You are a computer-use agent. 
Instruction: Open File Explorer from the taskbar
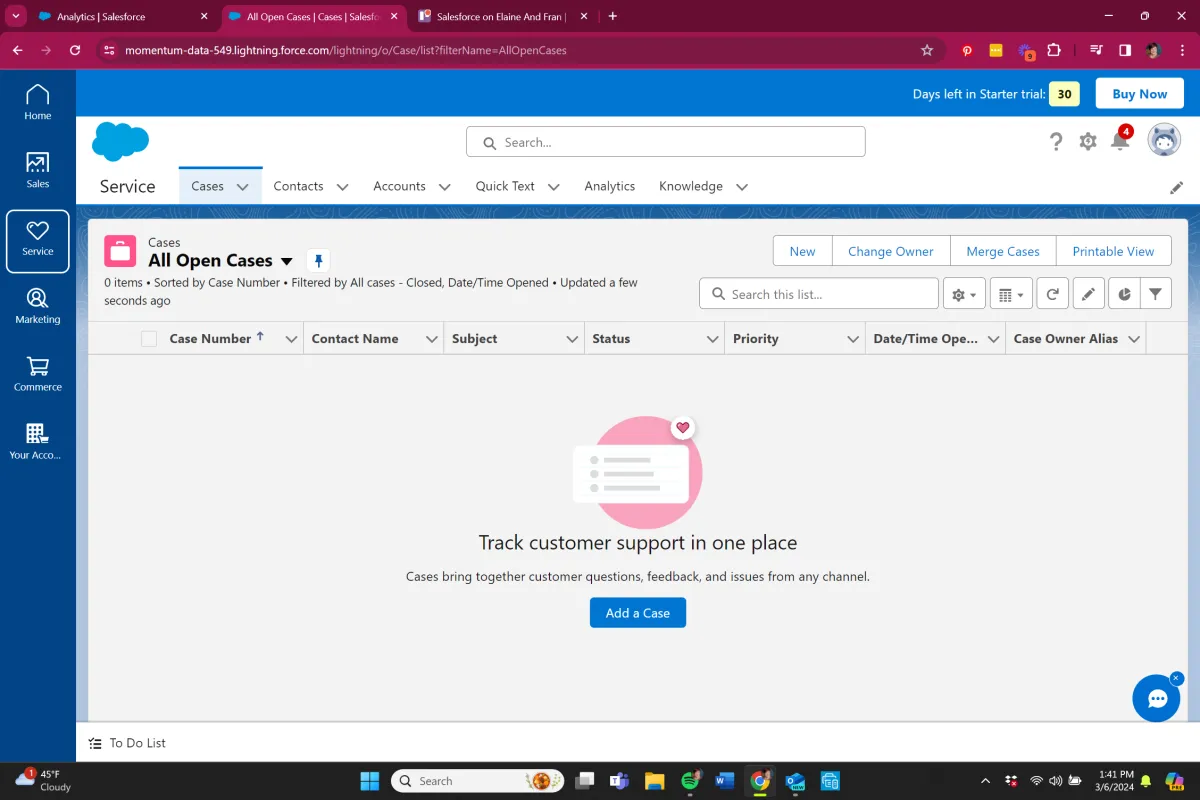click(655, 781)
